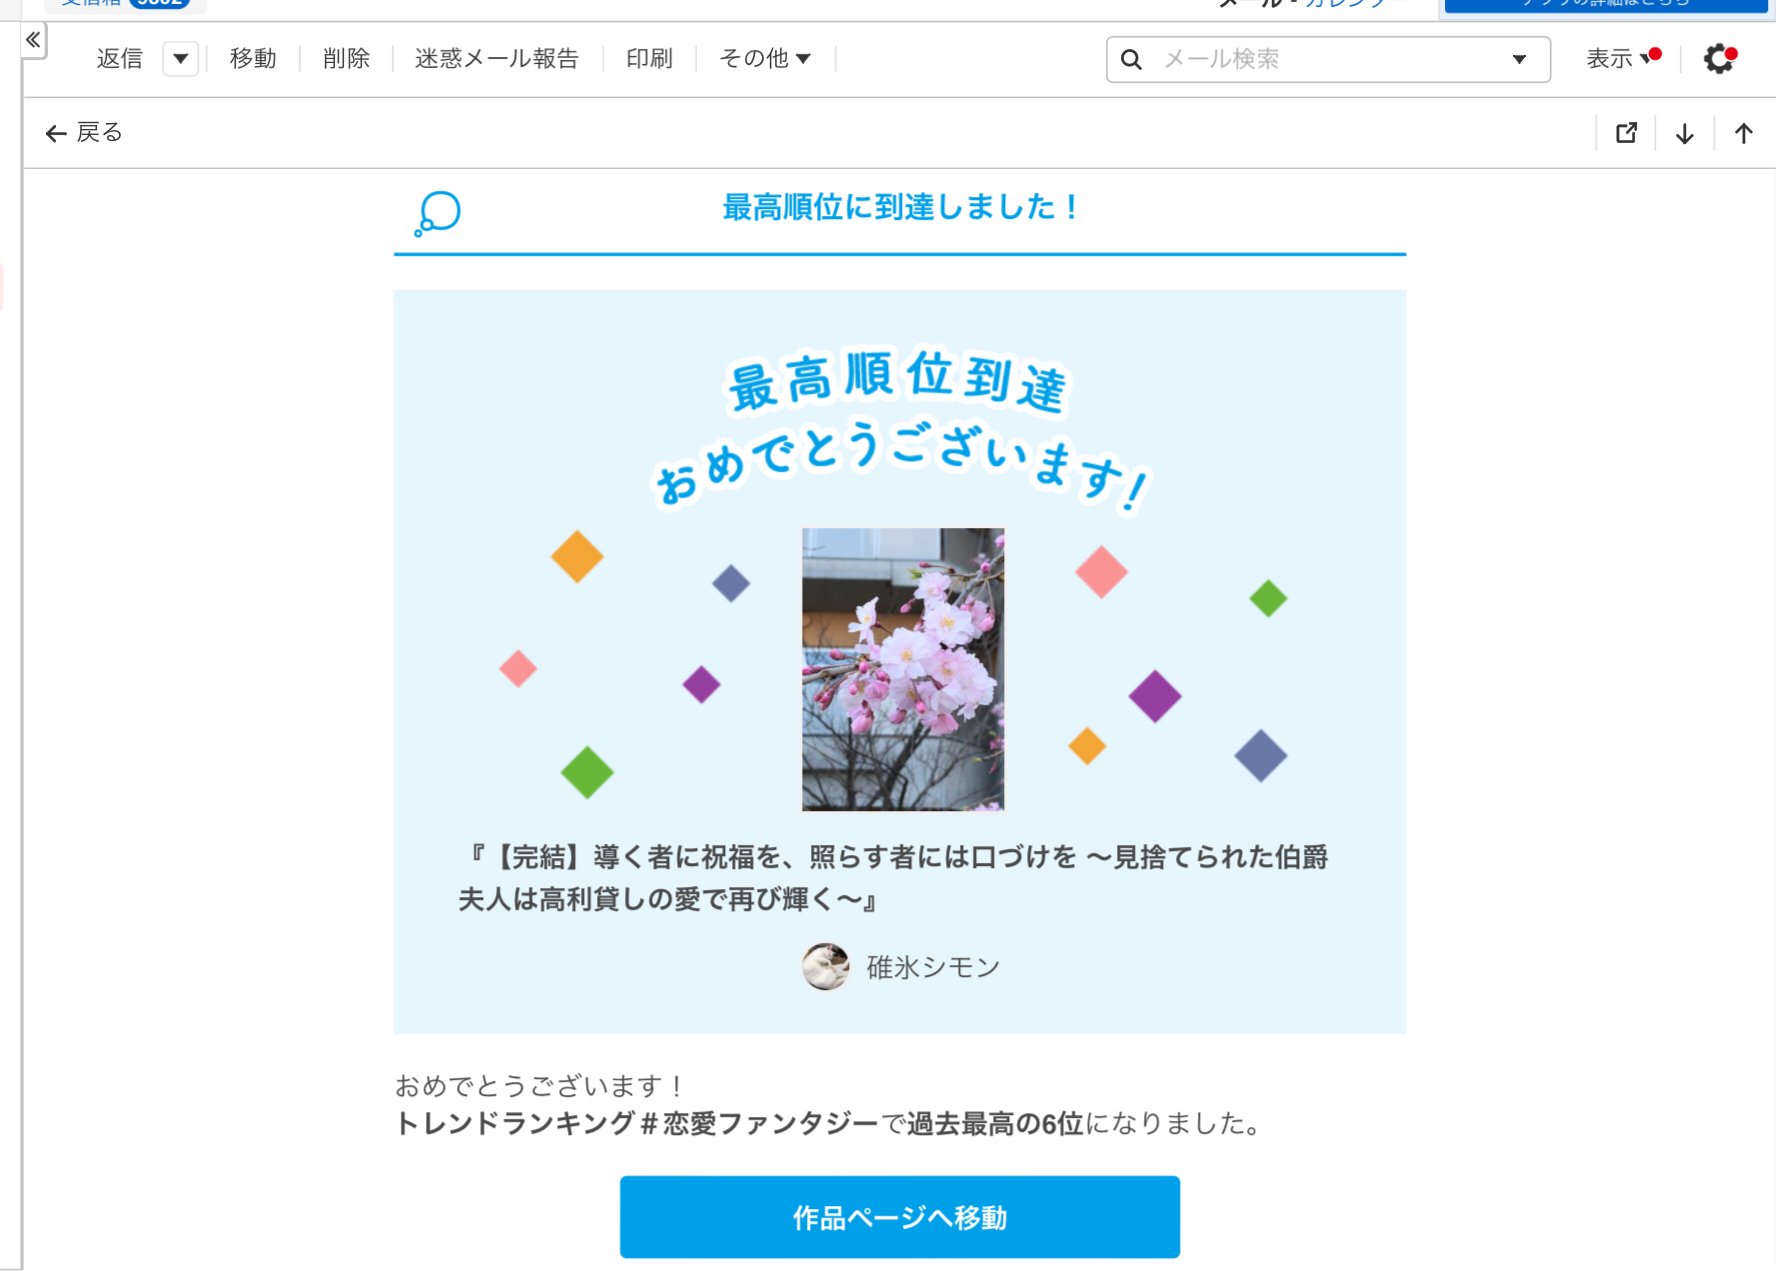Viewport: 1776px width, 1271px height.
Task: Select 削除 to delete the mail
Action: [346, 59]
